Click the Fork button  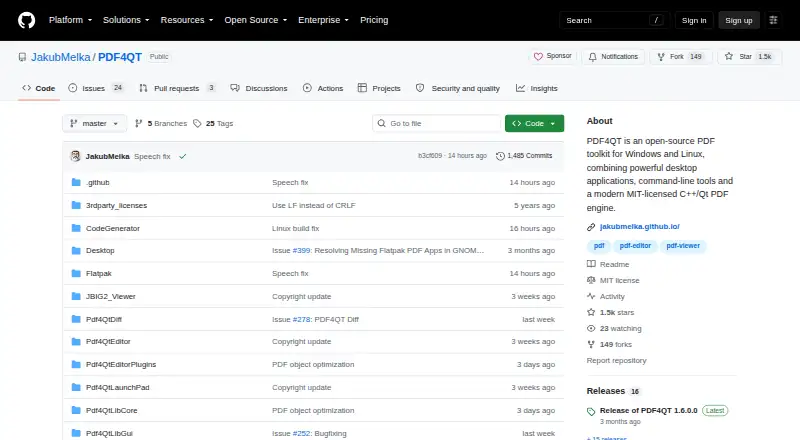click(681, 57)
